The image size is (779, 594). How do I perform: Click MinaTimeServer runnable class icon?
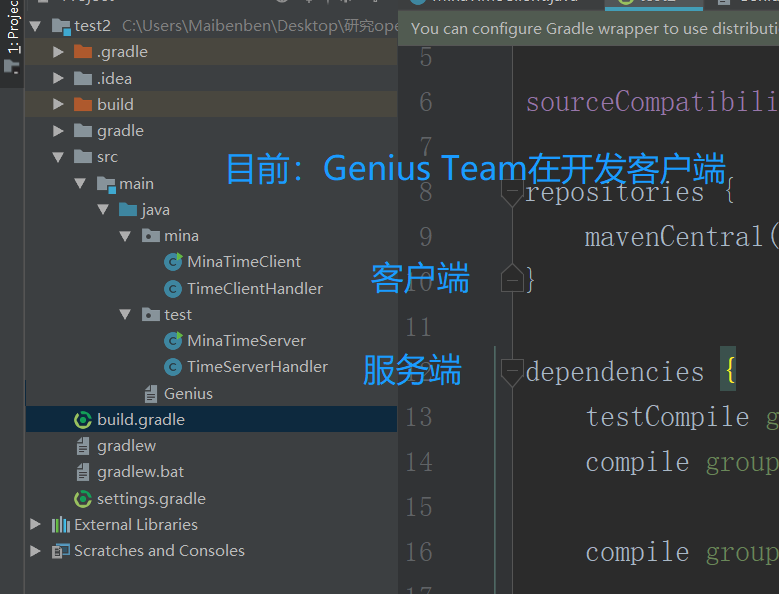pyautogui.click(x=173, y=340)
